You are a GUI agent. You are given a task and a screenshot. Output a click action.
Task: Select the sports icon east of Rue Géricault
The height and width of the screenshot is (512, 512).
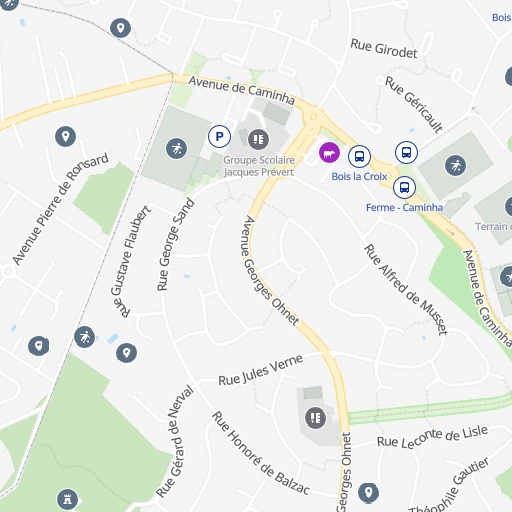tap(456, 166)
